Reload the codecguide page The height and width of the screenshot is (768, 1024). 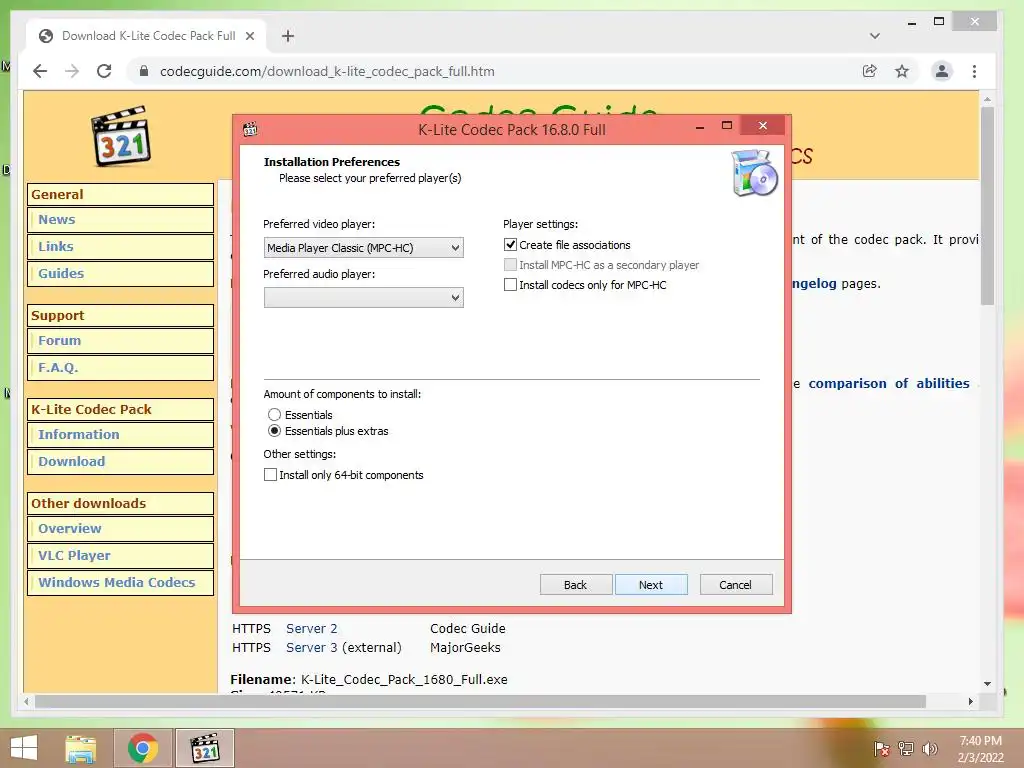[104, 71]
